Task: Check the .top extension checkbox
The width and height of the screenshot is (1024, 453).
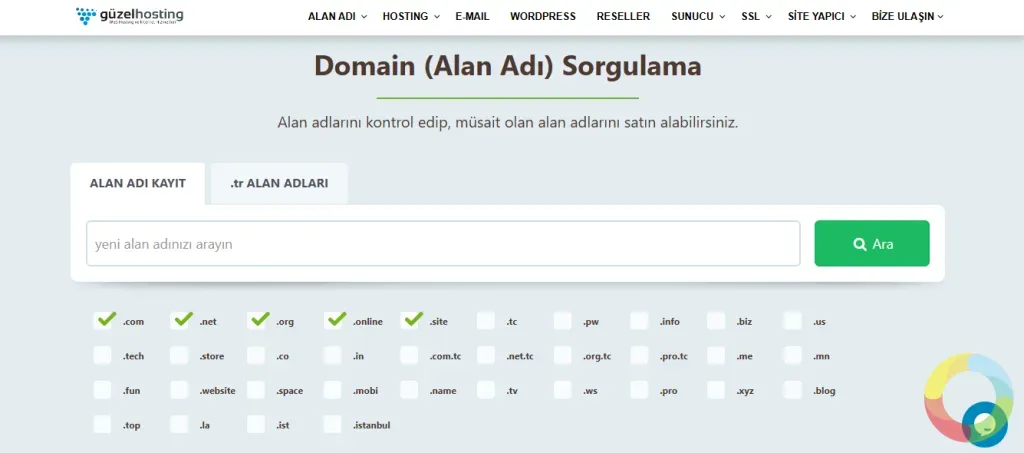Action: click(103, 425)
